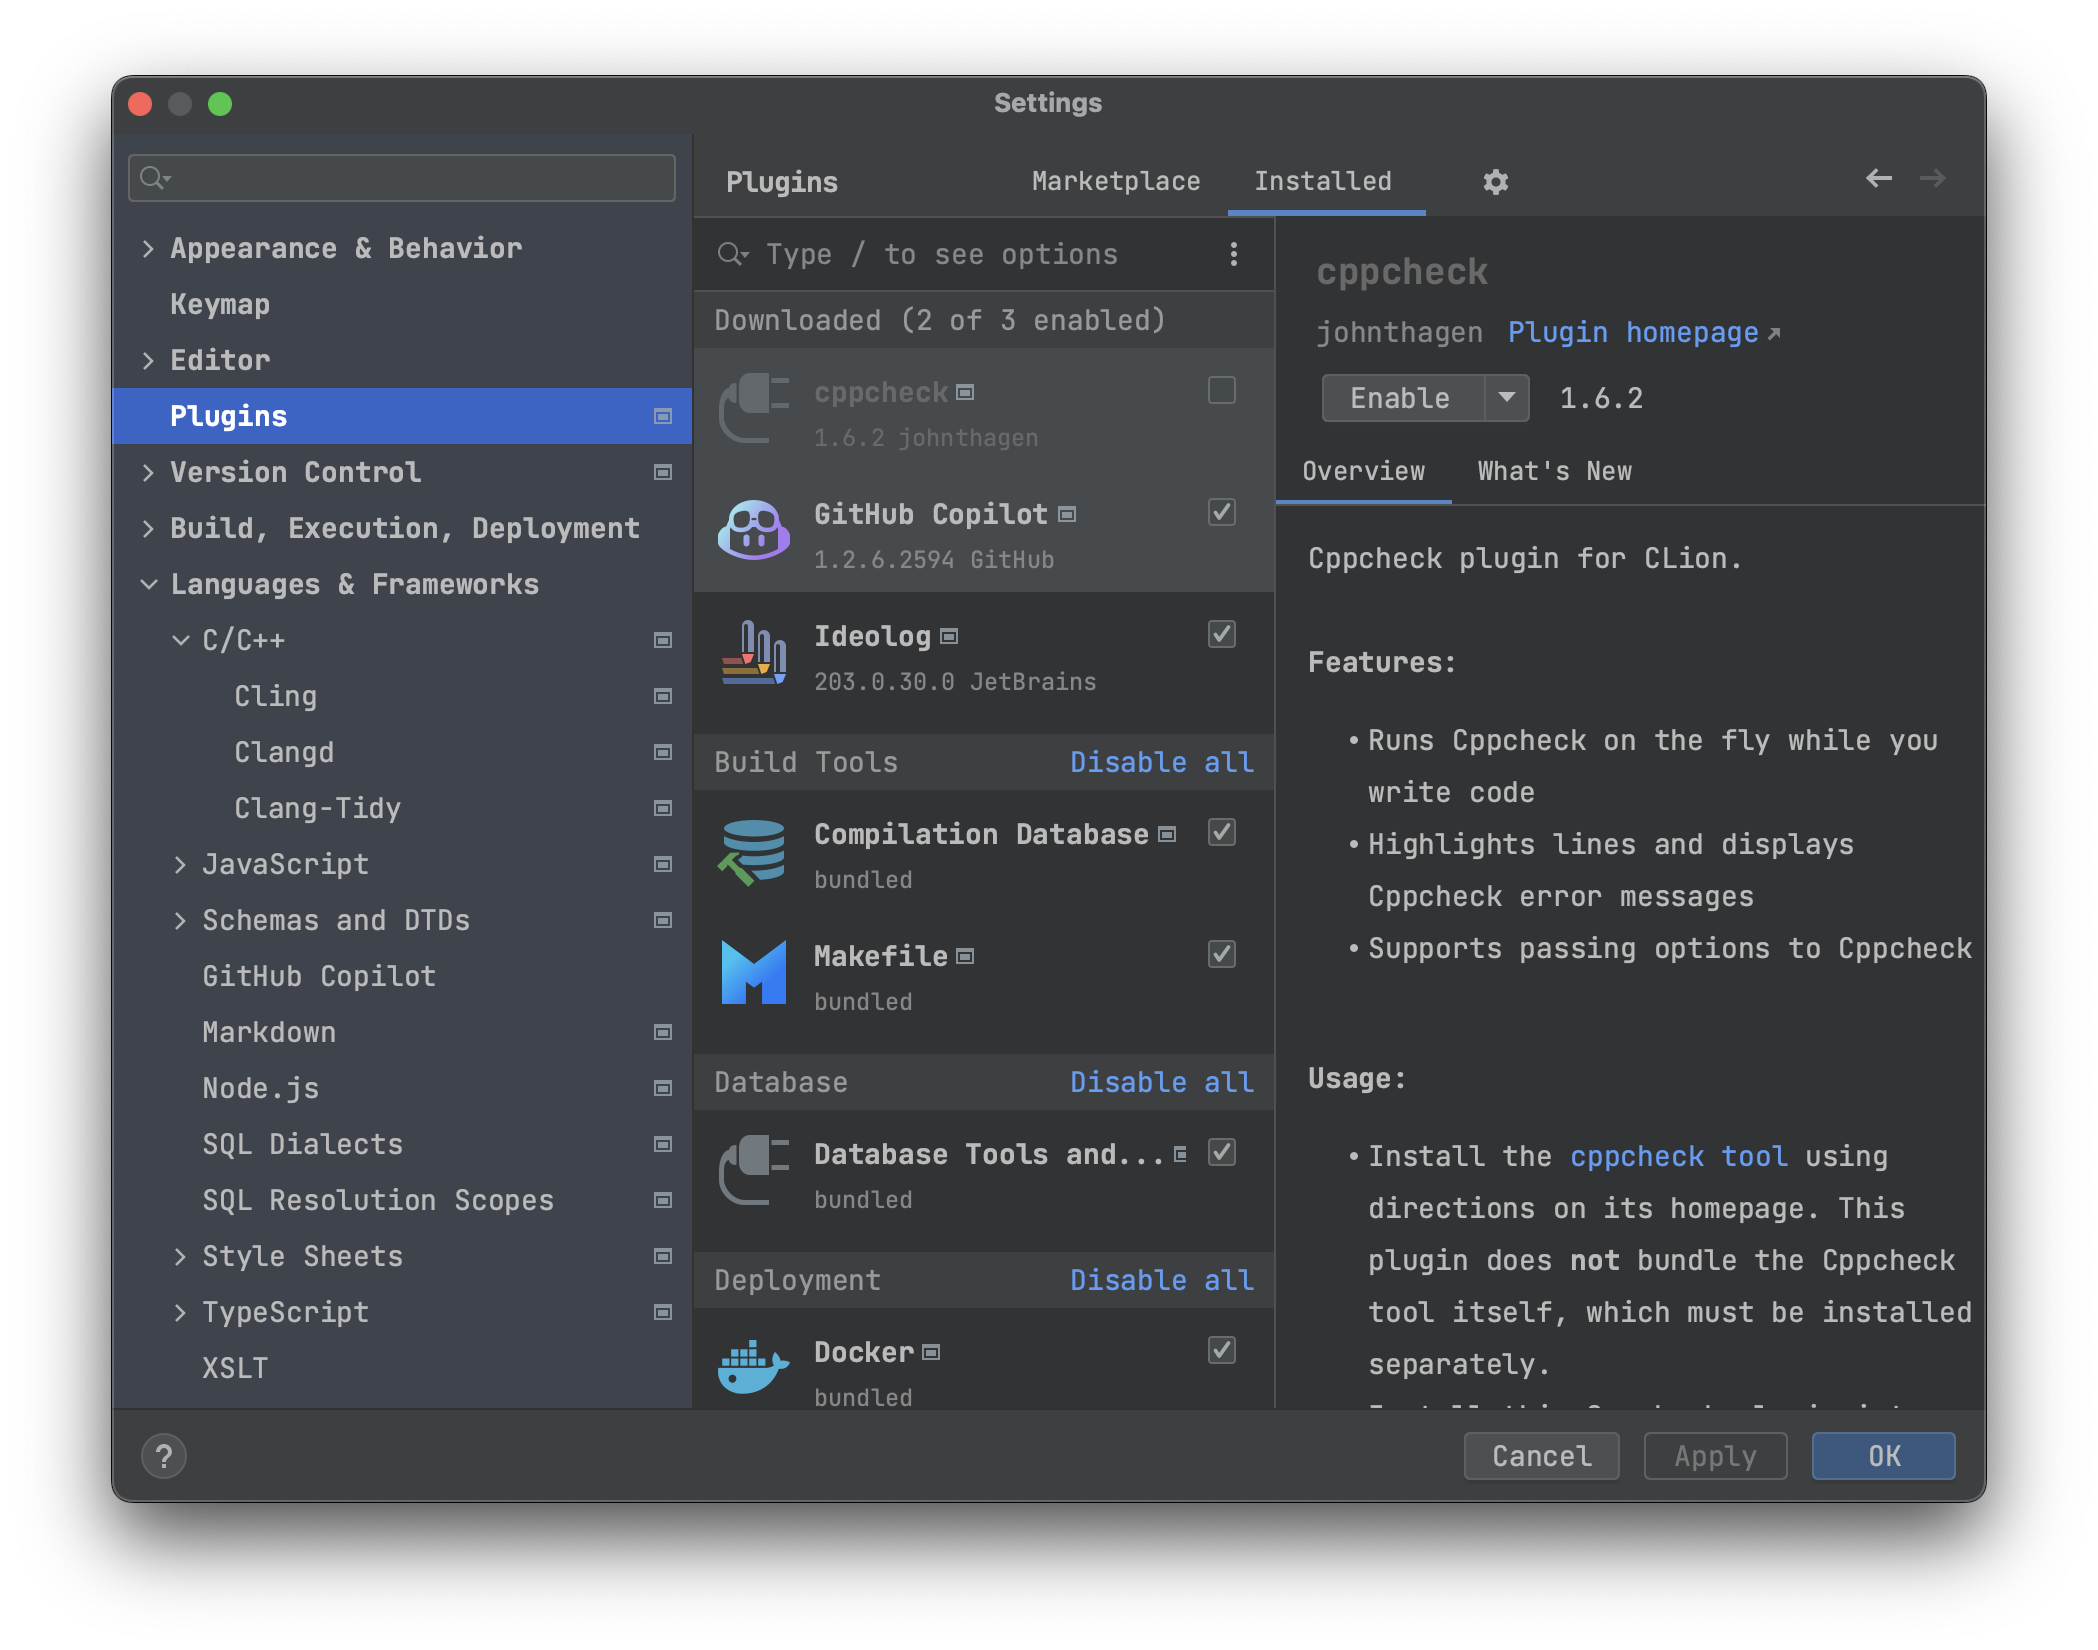2098x1650 pixels.
Task: Select the Ideolog plugin icon
Action: click(753, 654)
